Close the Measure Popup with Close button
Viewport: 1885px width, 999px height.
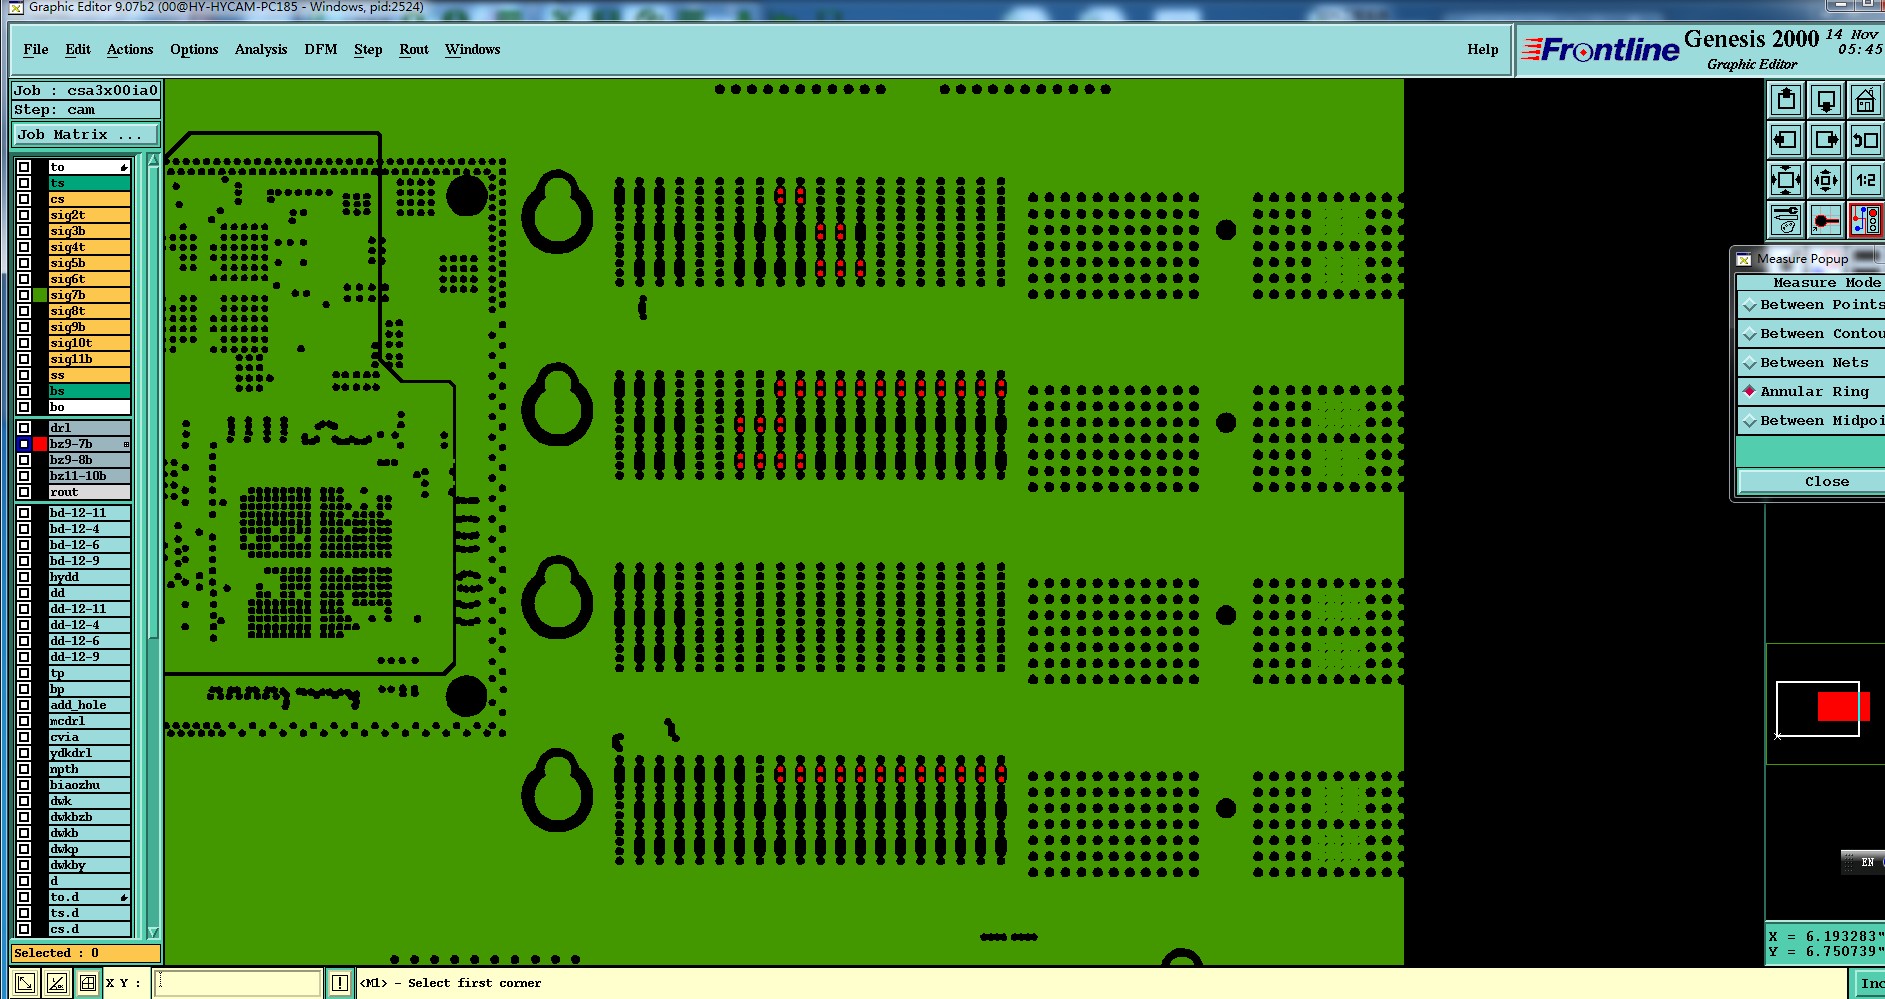[1812, 482]
